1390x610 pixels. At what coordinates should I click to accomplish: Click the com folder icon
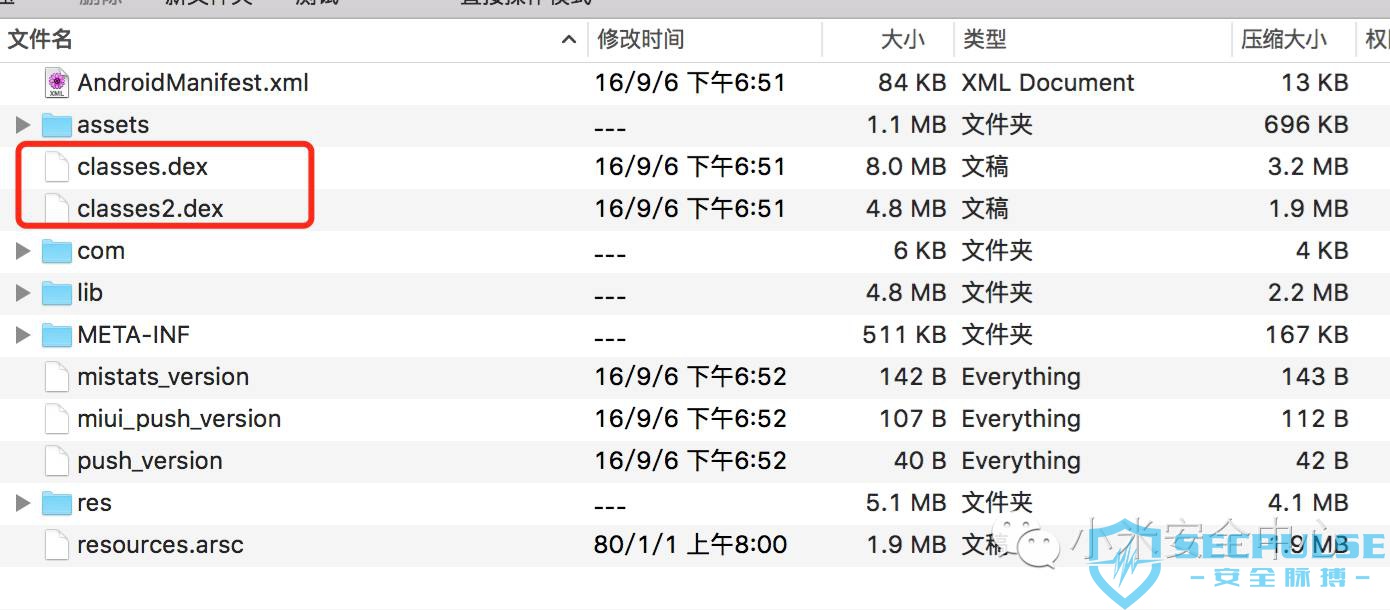(x=57, y=251)
